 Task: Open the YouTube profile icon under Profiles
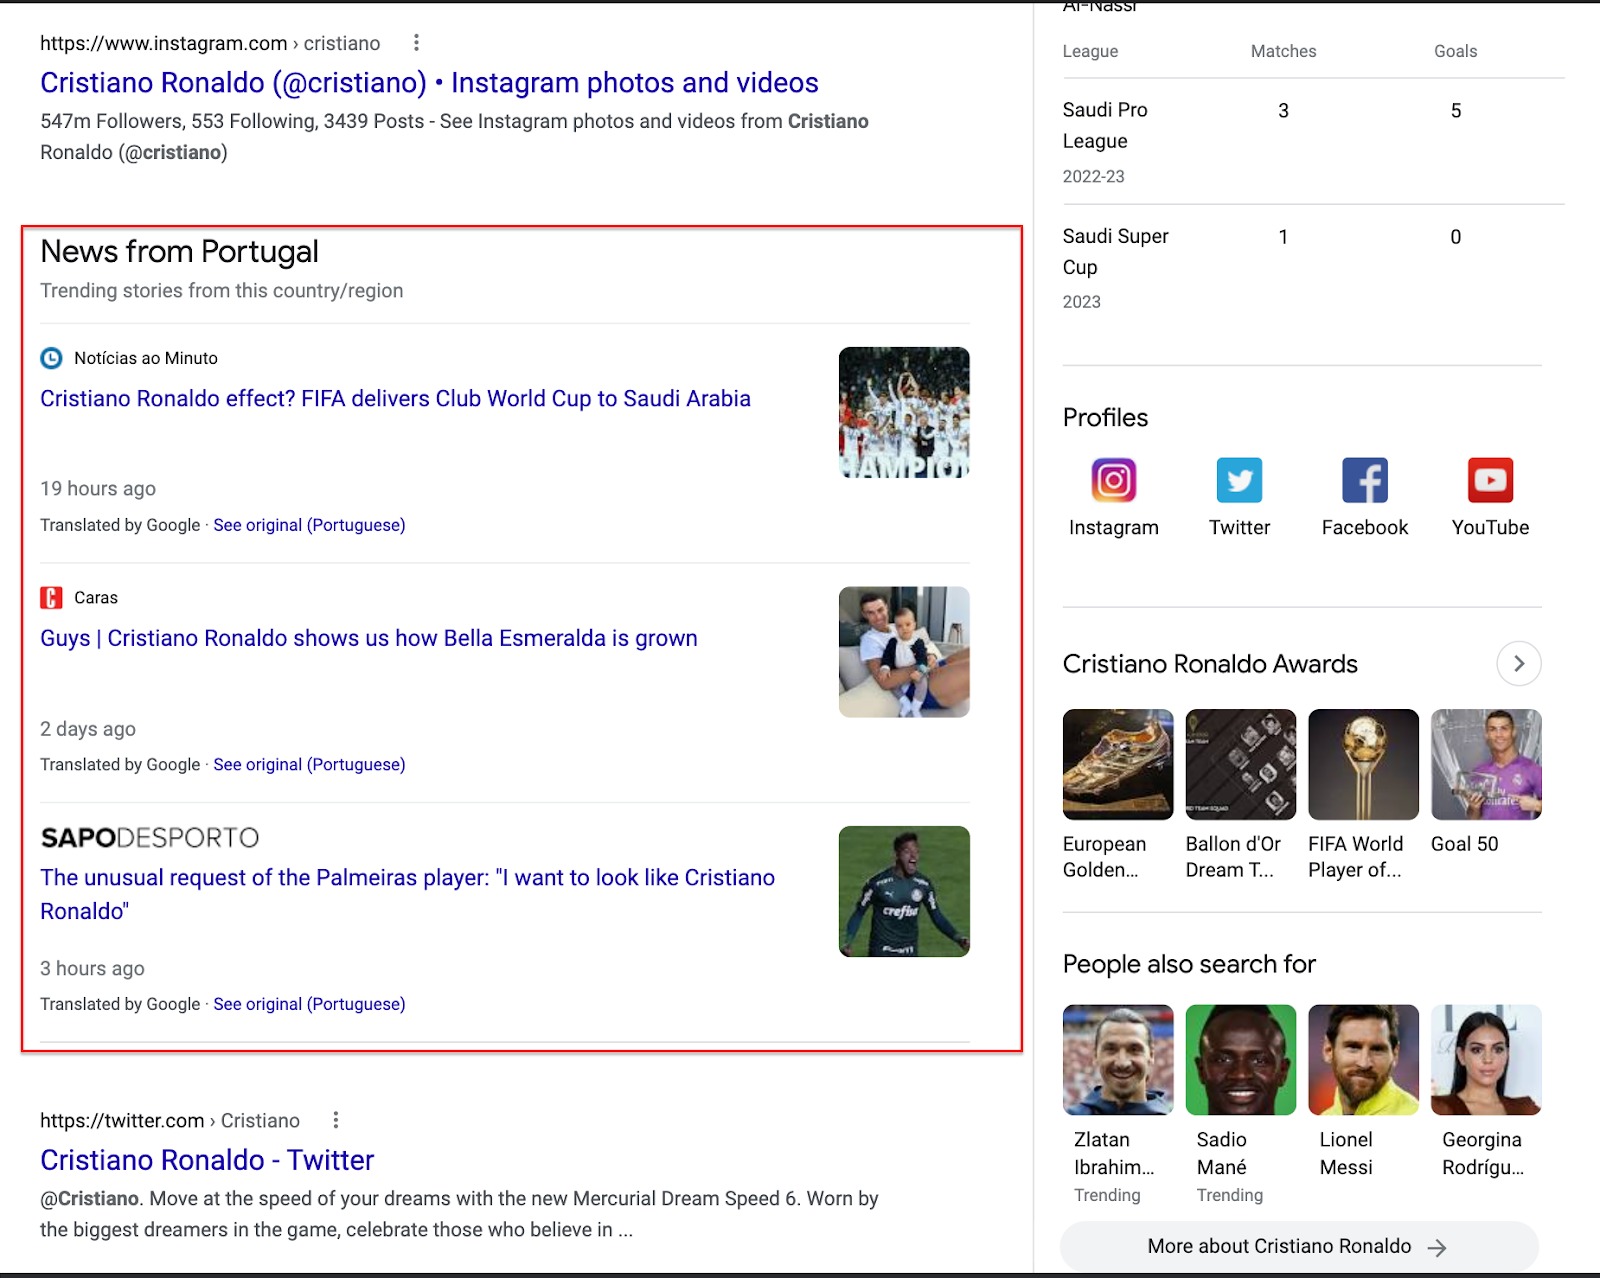pyautogui.click(x=1489, y=480)
